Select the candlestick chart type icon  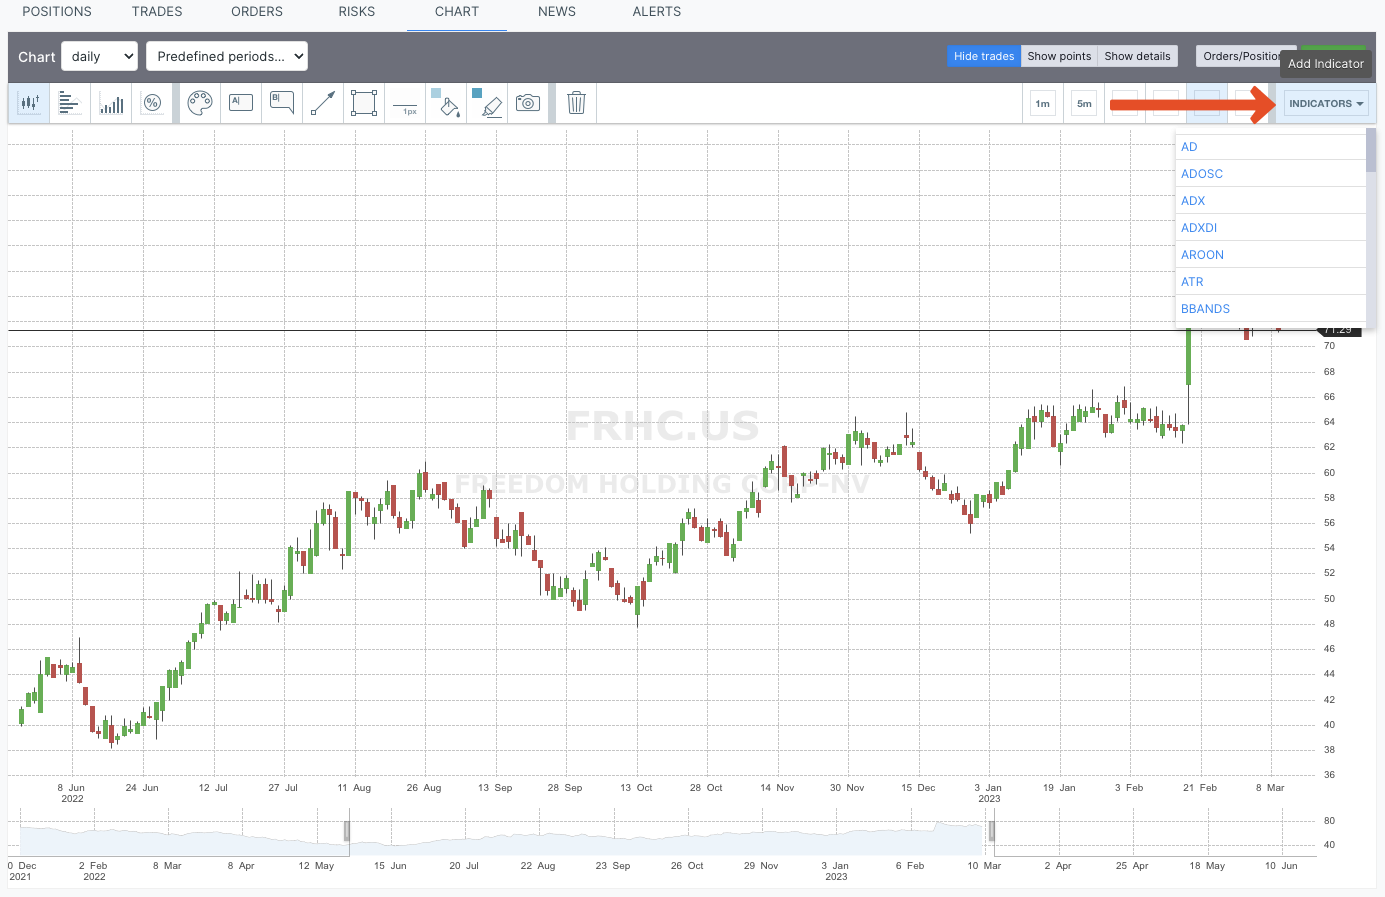click(29, 103)
